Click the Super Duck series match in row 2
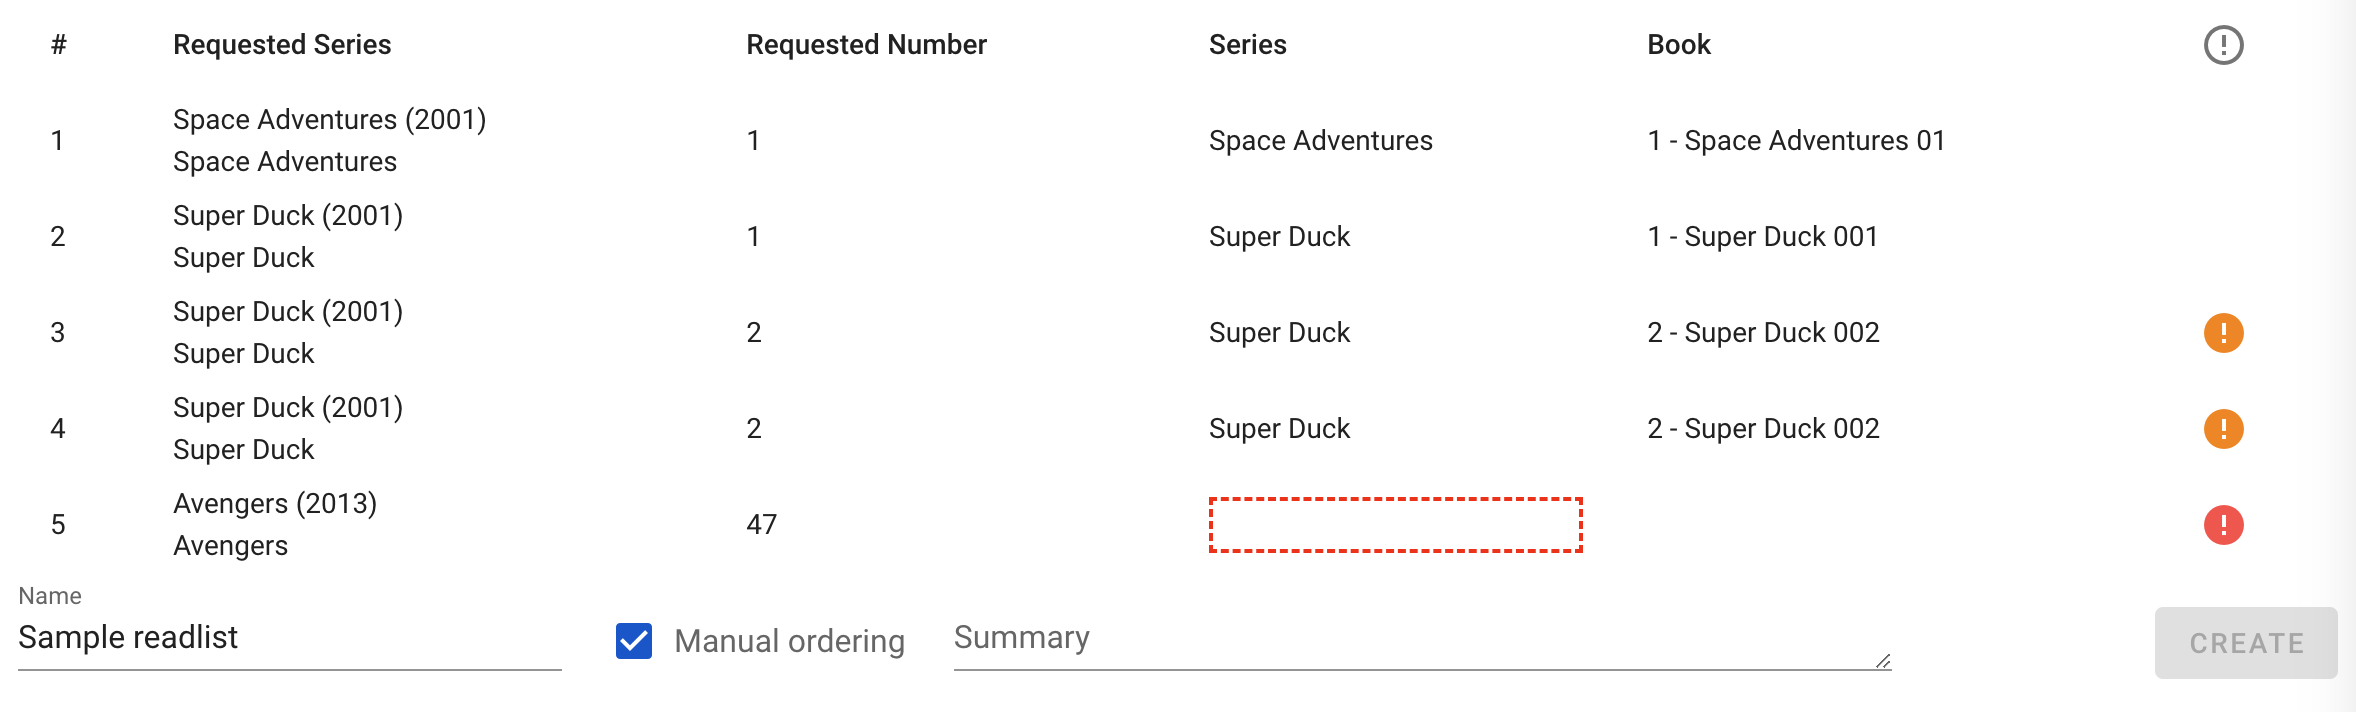This screenshot has height=712, width=2356. pyautogui.click(x=1279, y=237)
